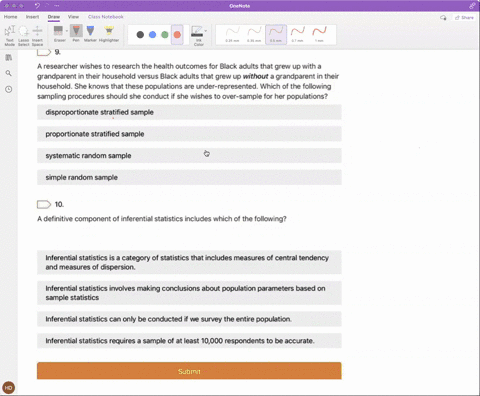Pick the Highlighter tool
480x396 pixels.
[109, 34]
